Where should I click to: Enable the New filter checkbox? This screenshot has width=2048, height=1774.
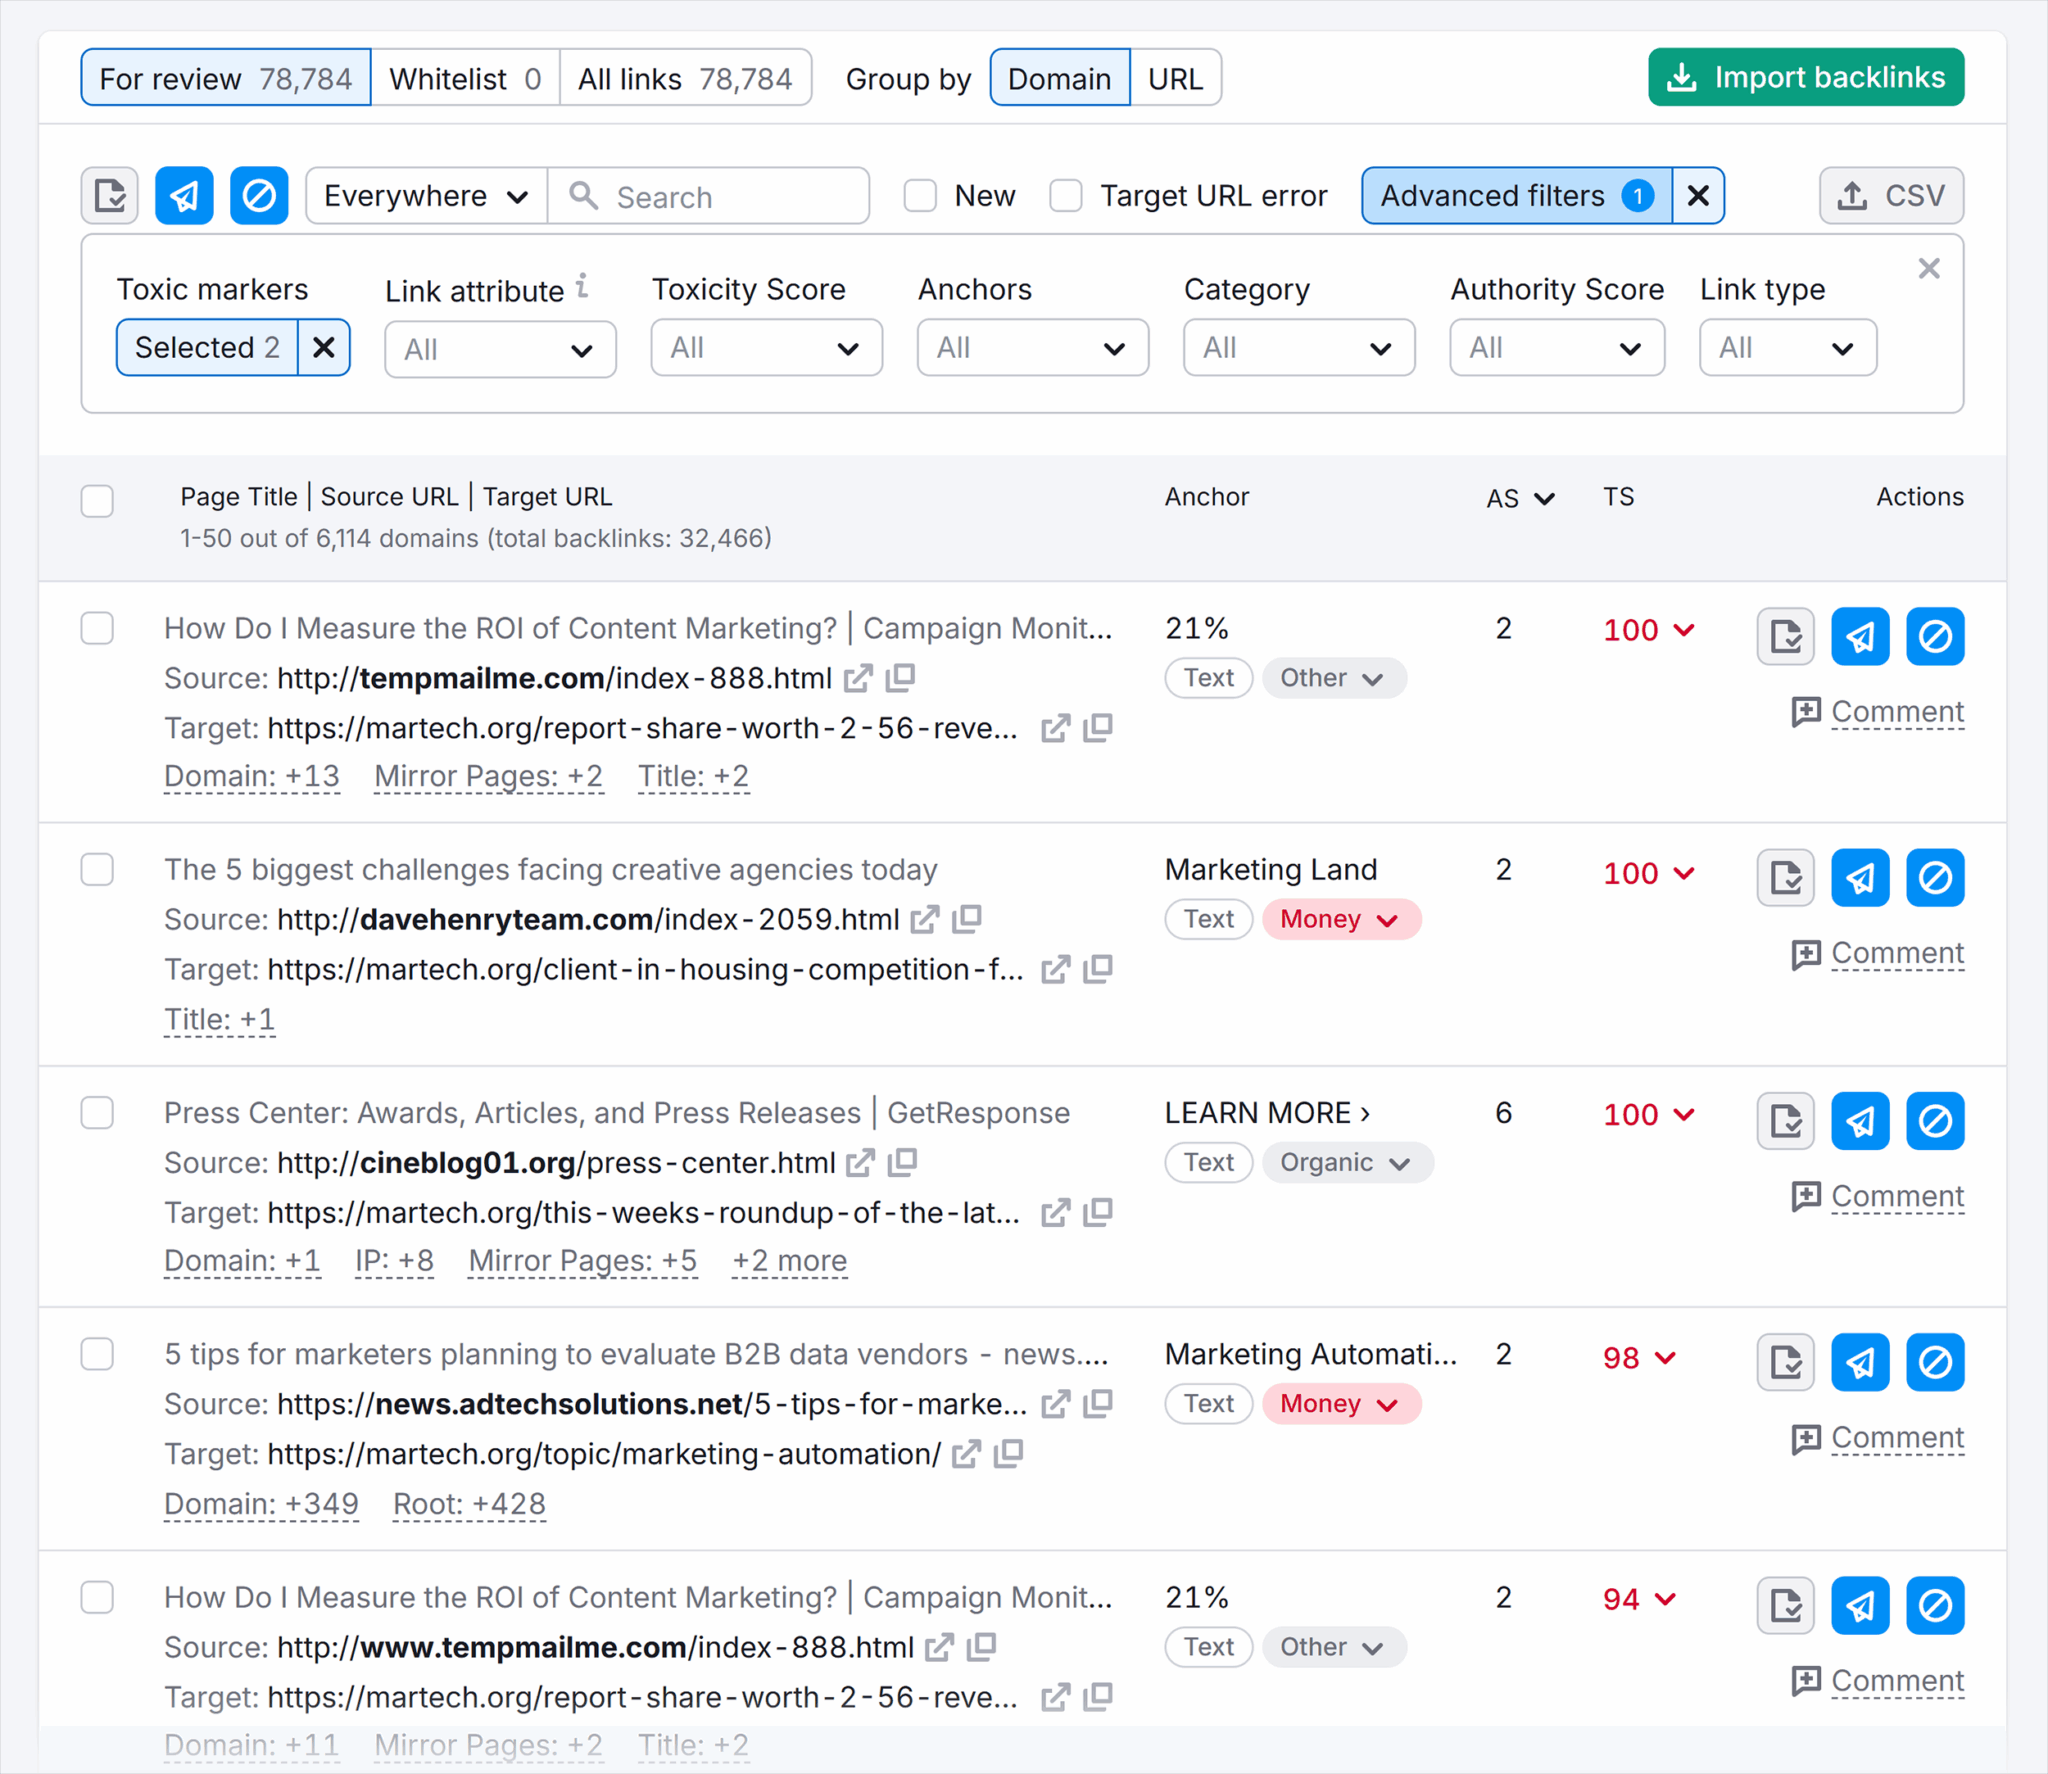point(919,196)
